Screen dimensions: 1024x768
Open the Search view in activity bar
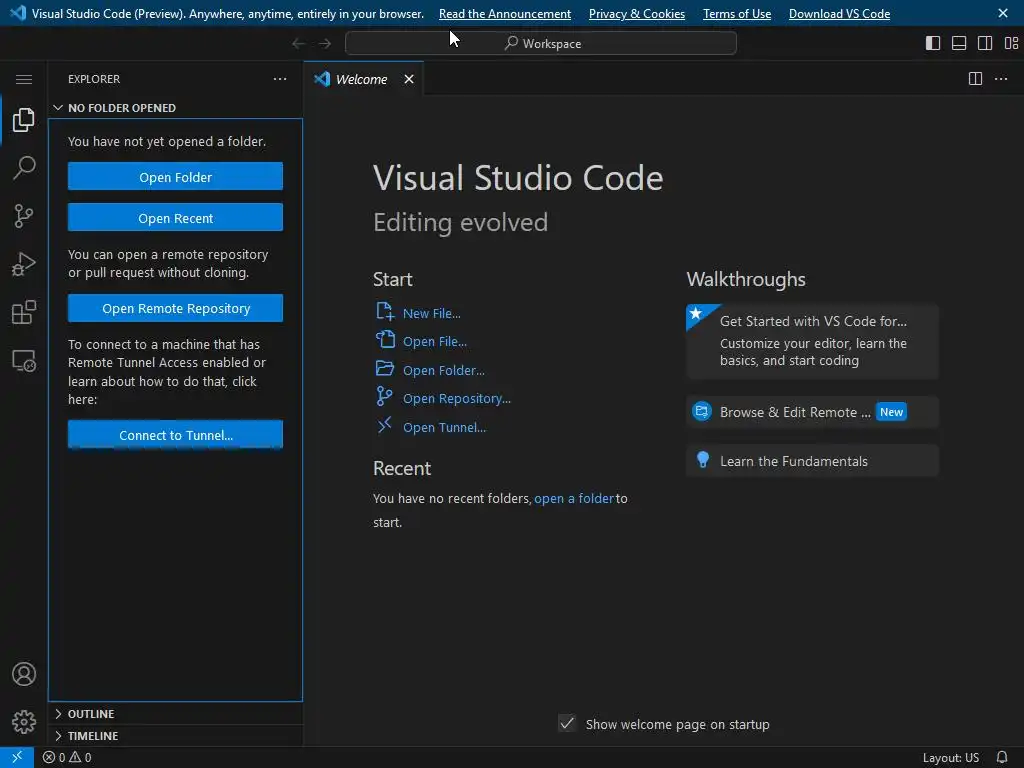24,167
